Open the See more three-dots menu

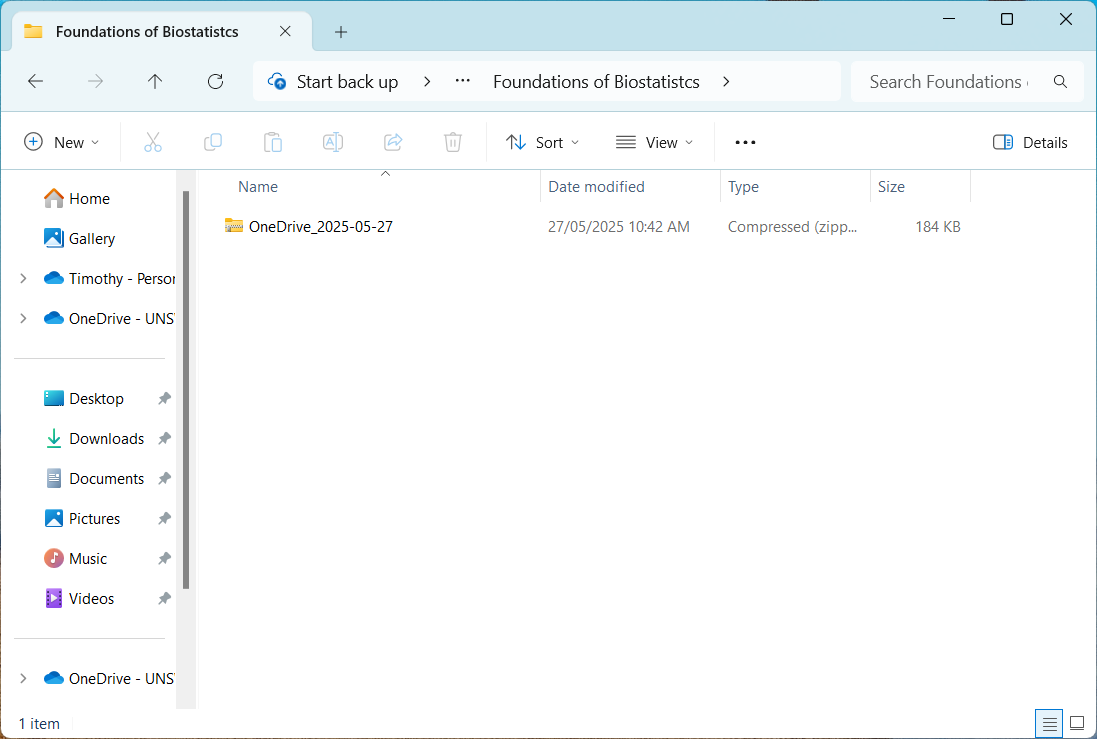(745, 142)
